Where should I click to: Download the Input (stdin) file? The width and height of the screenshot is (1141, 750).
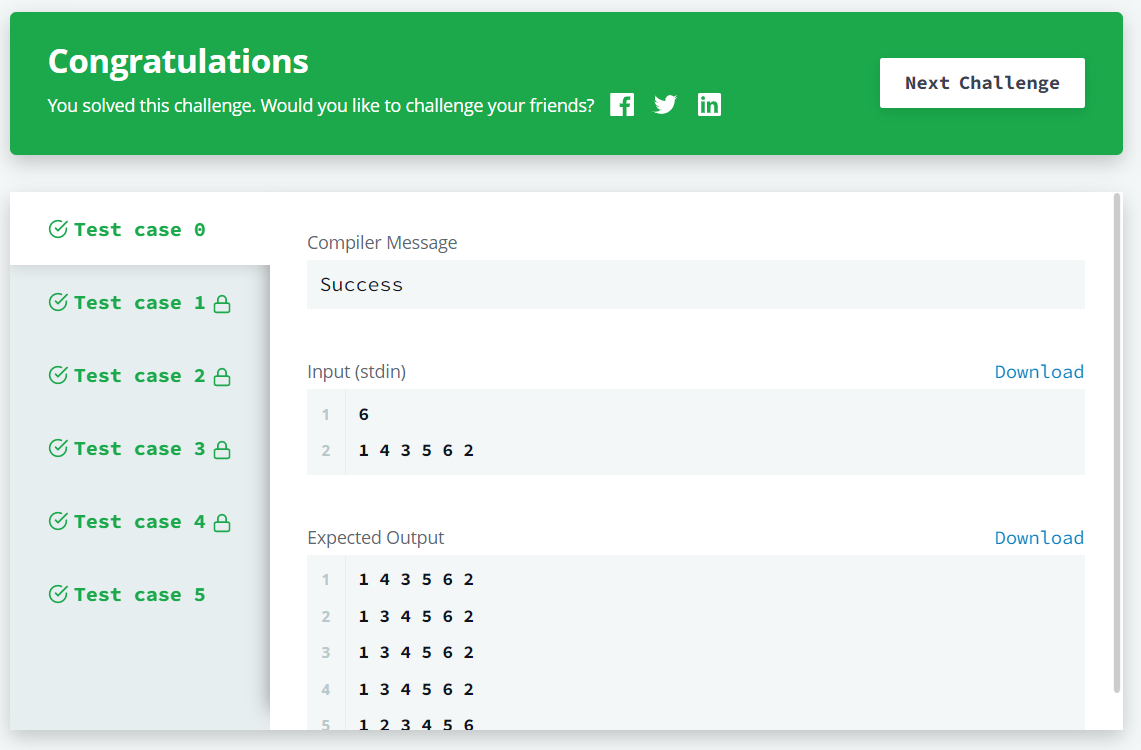coord(1039,372)
